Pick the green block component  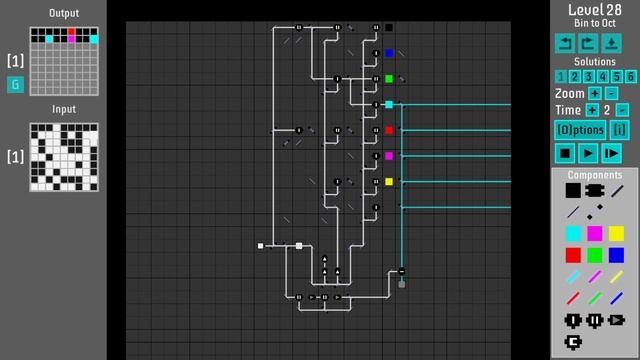595,256
